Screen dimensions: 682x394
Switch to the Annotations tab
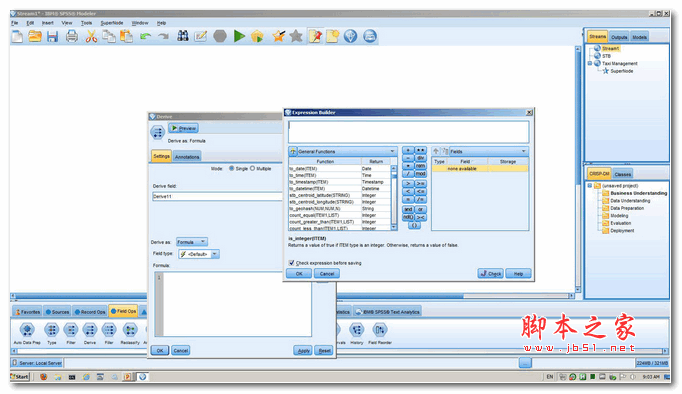[x=187, y=157]
